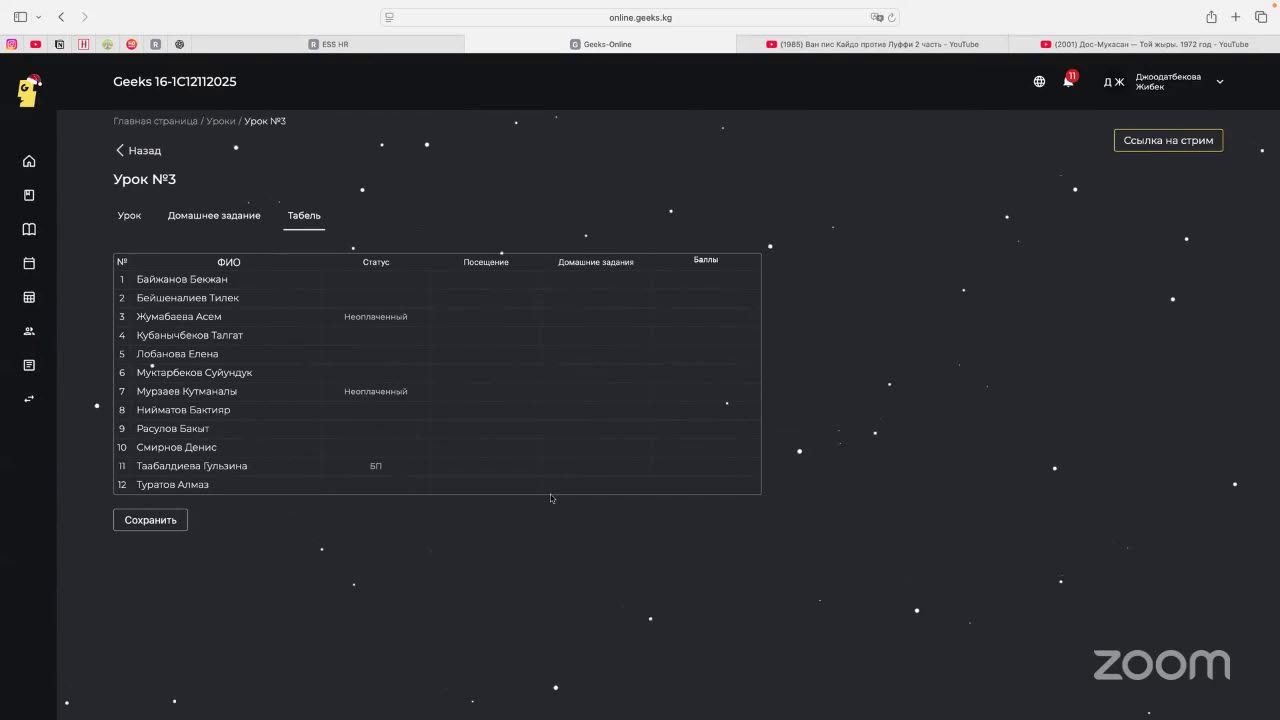Screen dimensions: 1280x720
Task: Open the ChatGPT pinned tab
Action: point(180,44)
